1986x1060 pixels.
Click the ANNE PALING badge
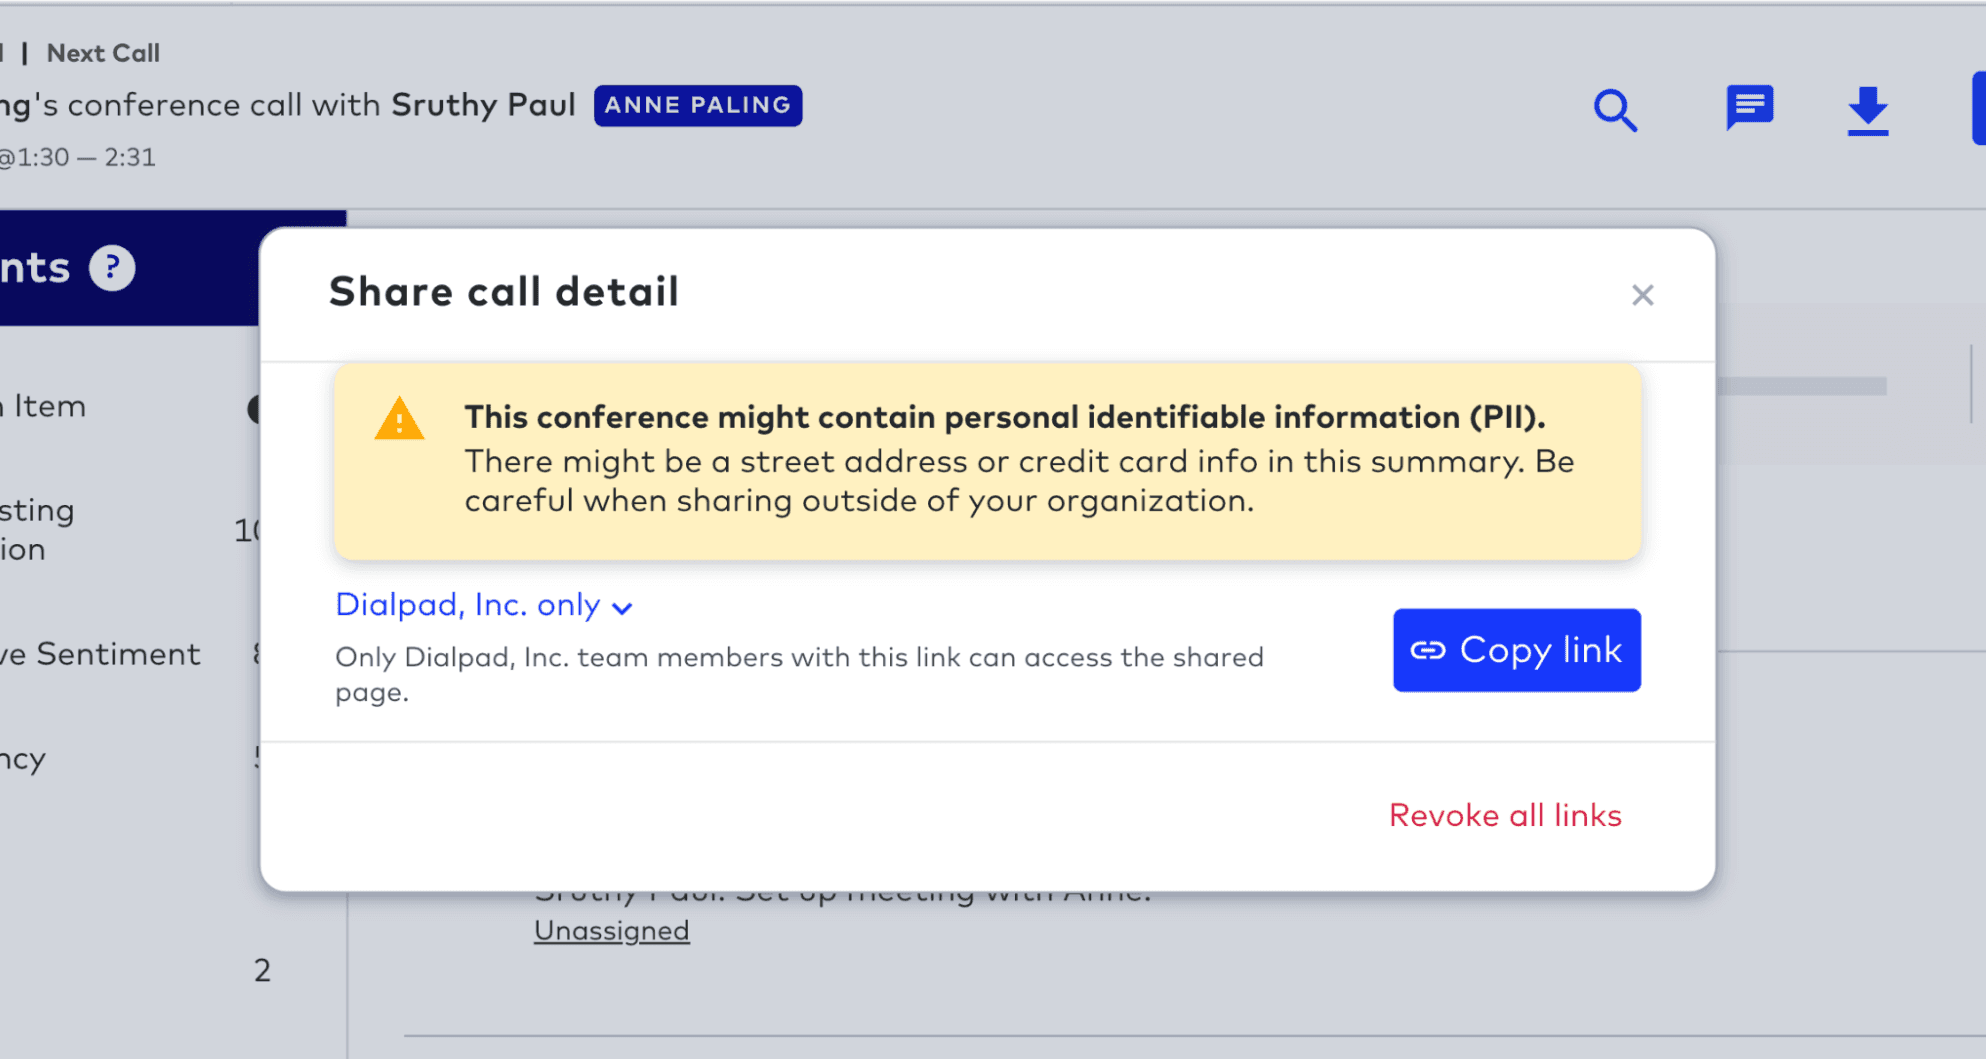(698, 106)
